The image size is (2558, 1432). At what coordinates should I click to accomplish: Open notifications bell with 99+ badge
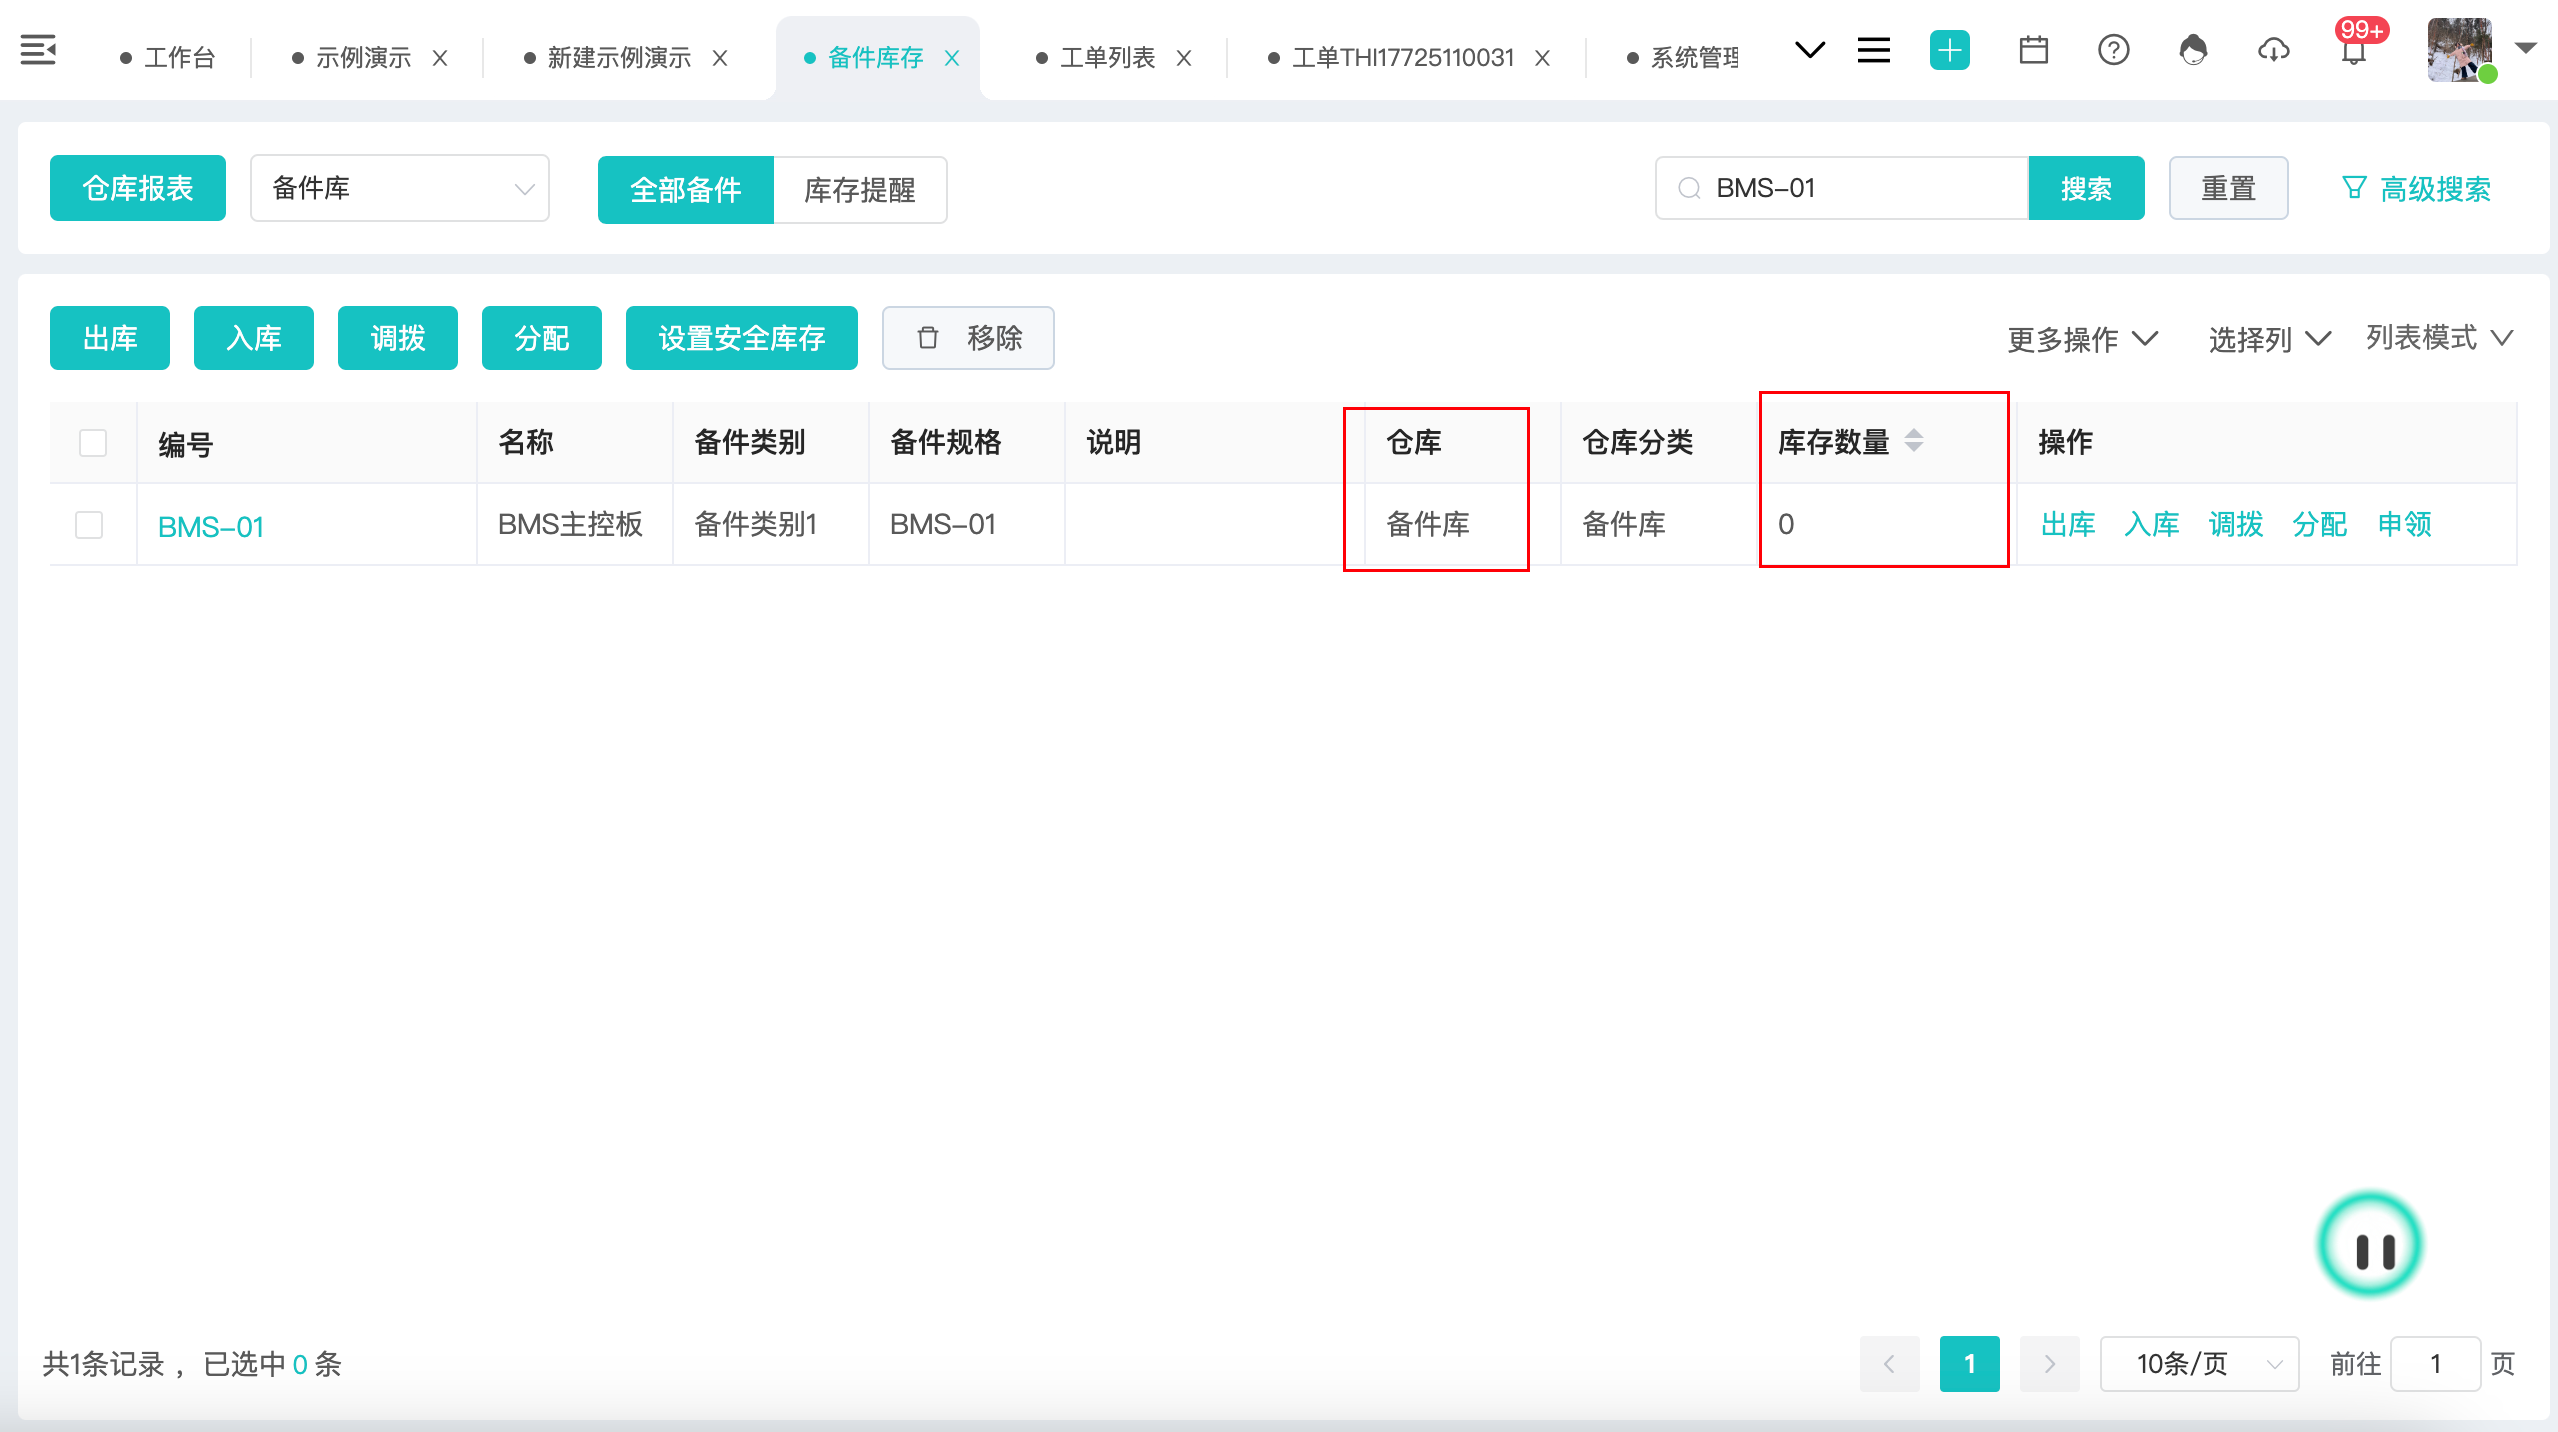tap(2354, 50)
